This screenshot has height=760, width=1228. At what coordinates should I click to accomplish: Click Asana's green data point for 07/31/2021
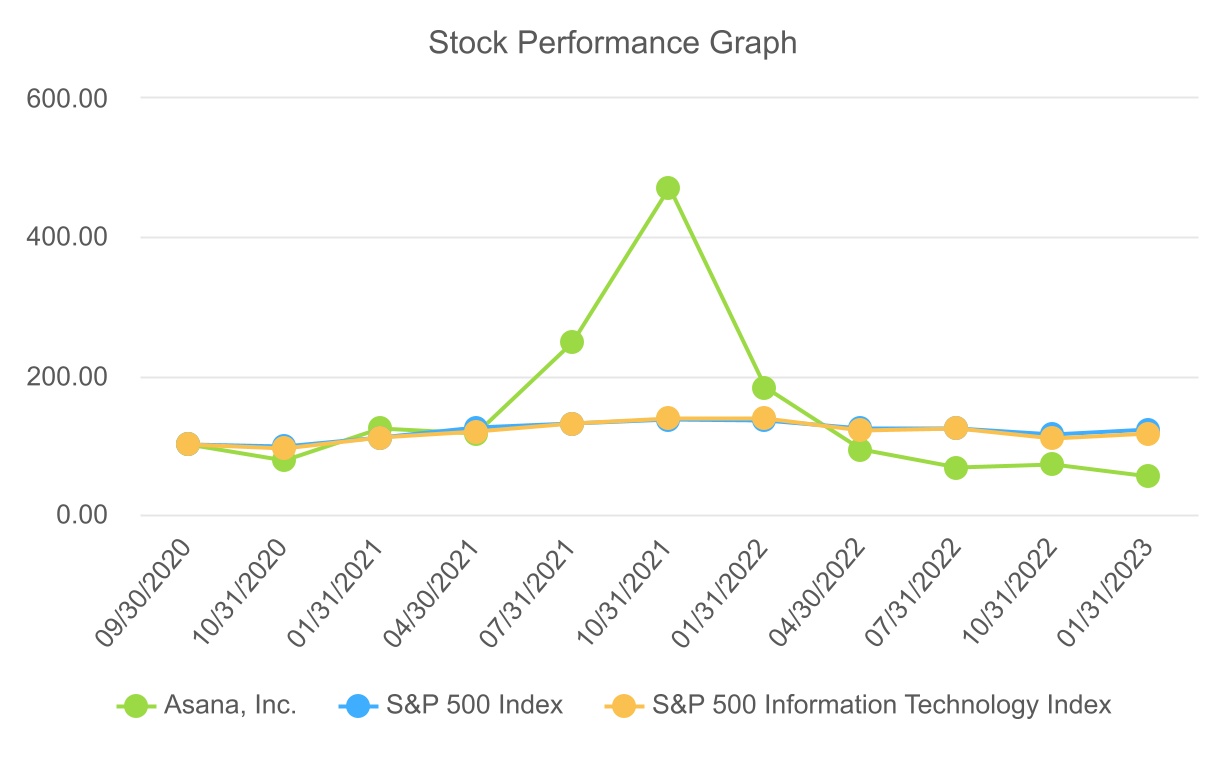tap(572, 342)
